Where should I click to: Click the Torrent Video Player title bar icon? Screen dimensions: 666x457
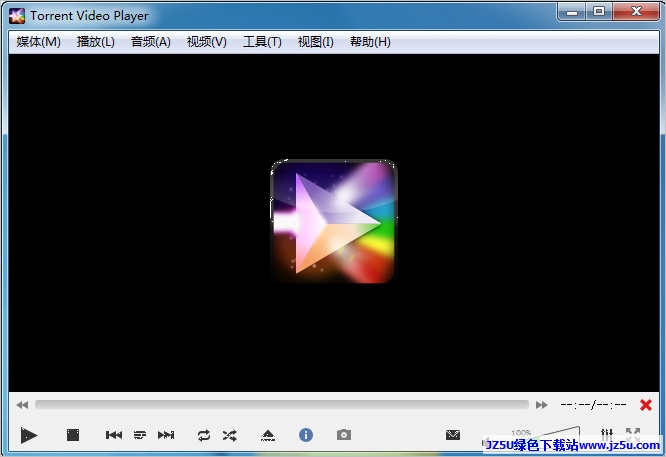click(x=17, y=16)
